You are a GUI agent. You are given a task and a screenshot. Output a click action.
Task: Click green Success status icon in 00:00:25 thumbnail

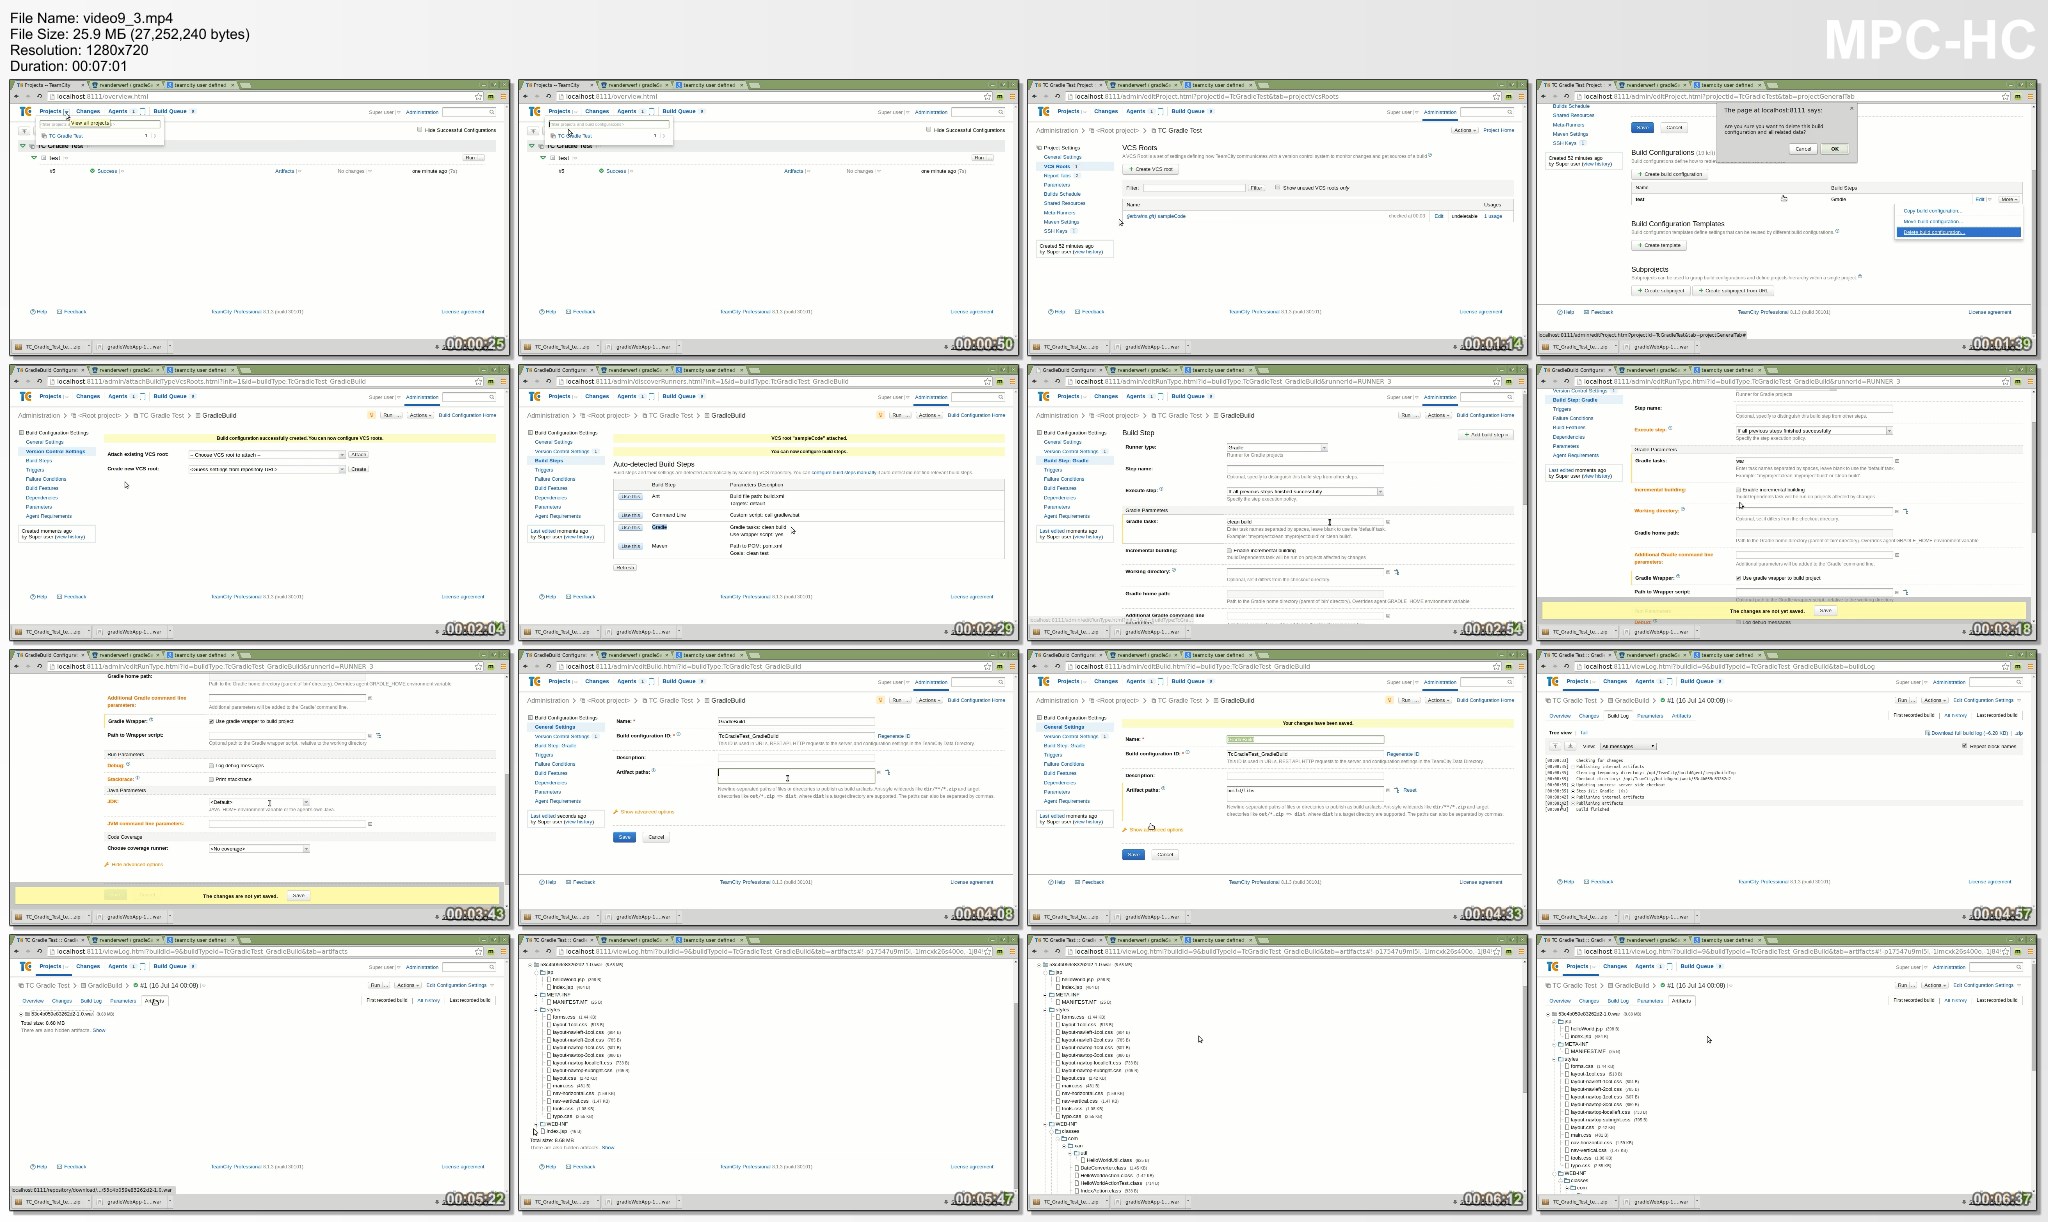pyautogui.click(x=92, y=171)
